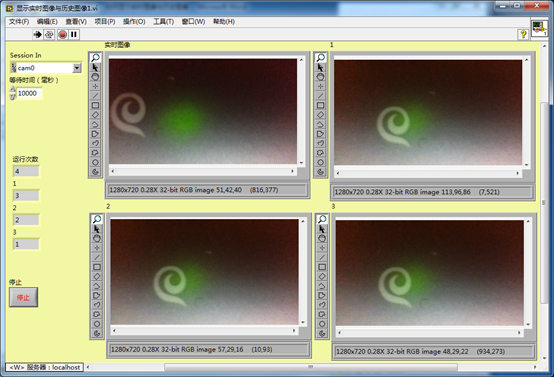Click horizontal scrollbar of the window bottom
Viewport: 554px width, 377px height.
click(311, 367)
